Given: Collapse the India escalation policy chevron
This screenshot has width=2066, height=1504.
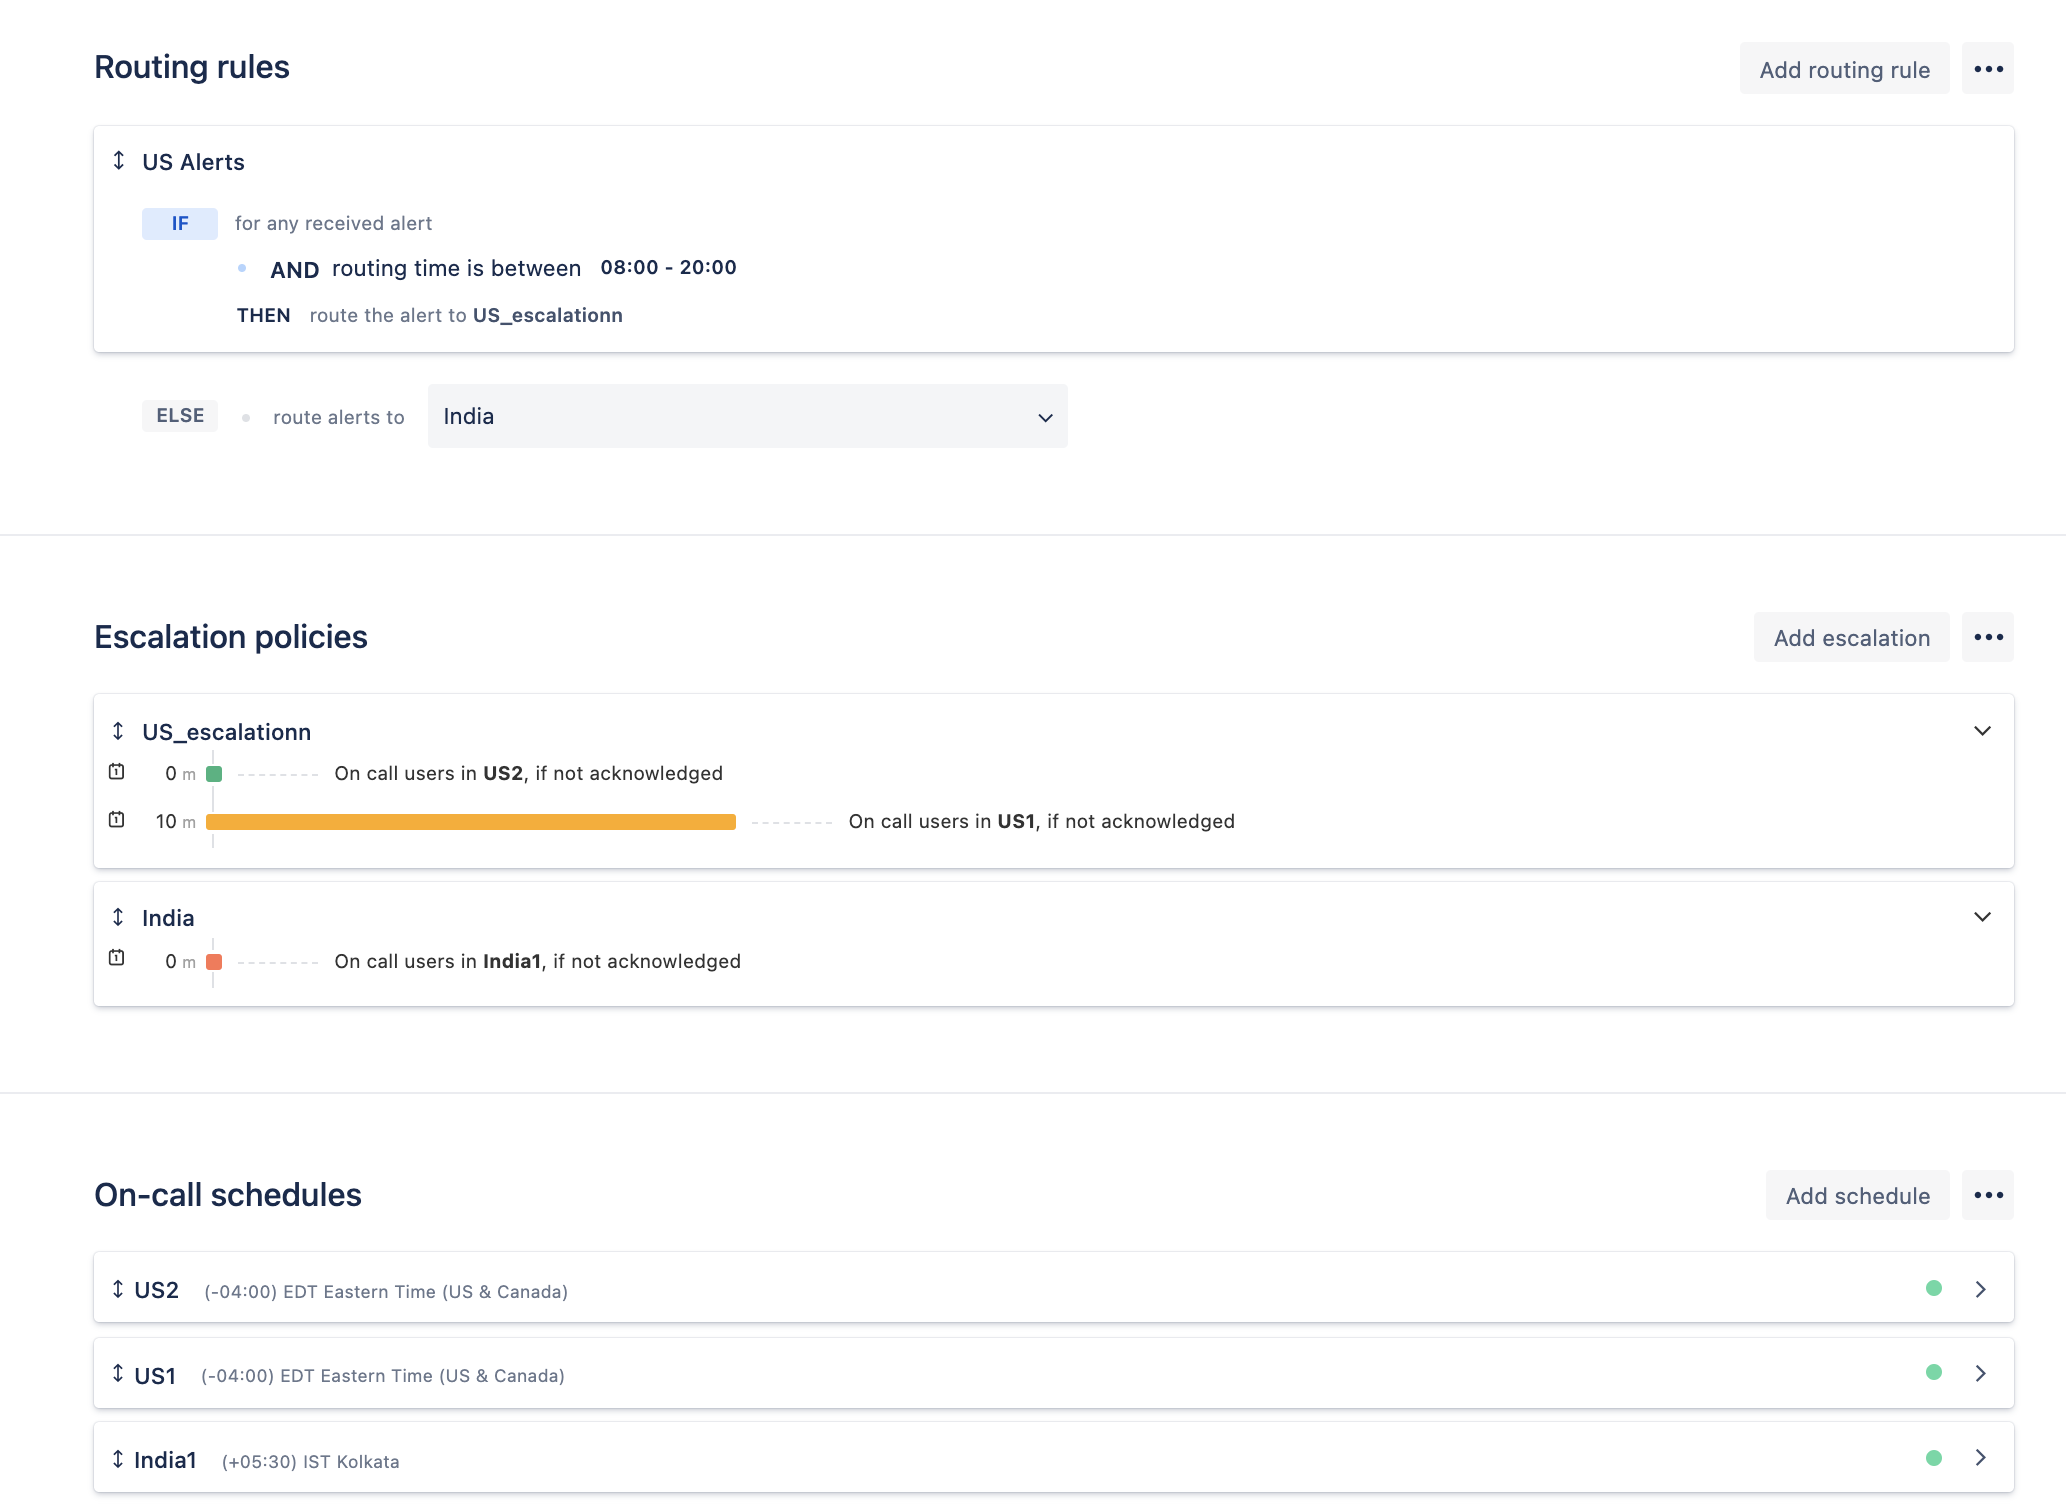Looking at the screenshot, I should tap(1982, 917).
